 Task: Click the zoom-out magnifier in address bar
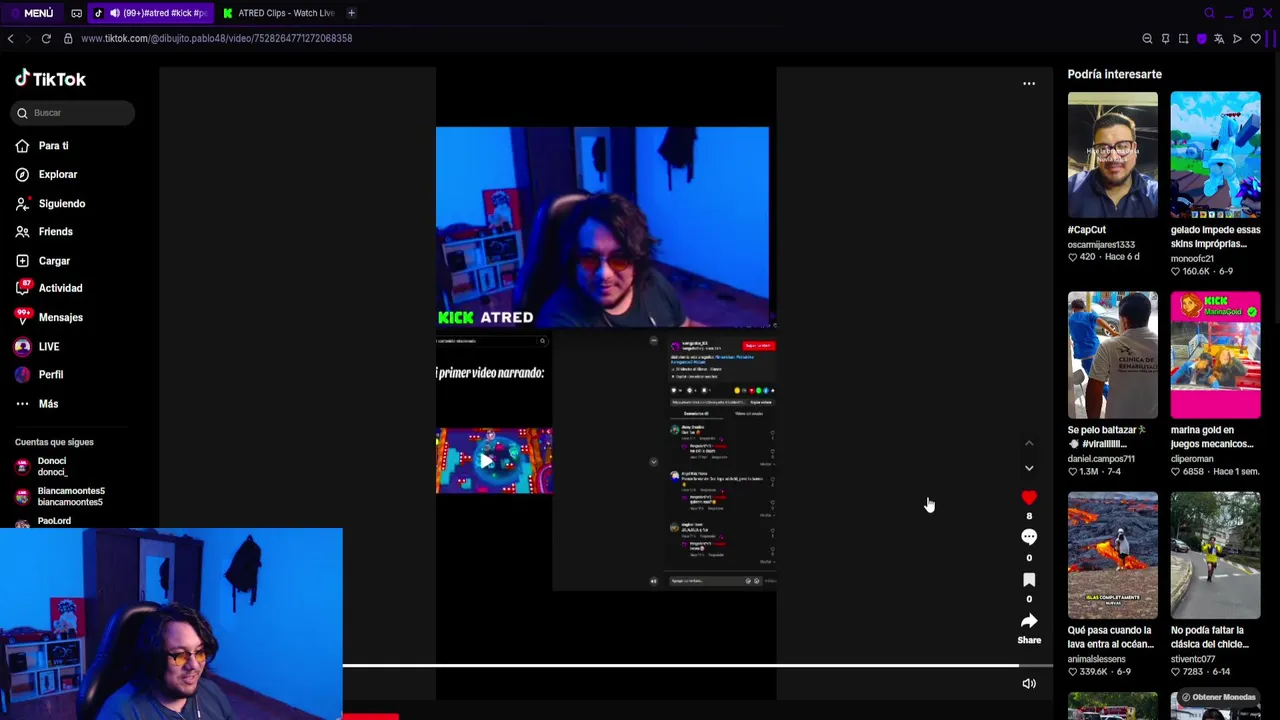pyautogui.click(x=1147, y=39)
